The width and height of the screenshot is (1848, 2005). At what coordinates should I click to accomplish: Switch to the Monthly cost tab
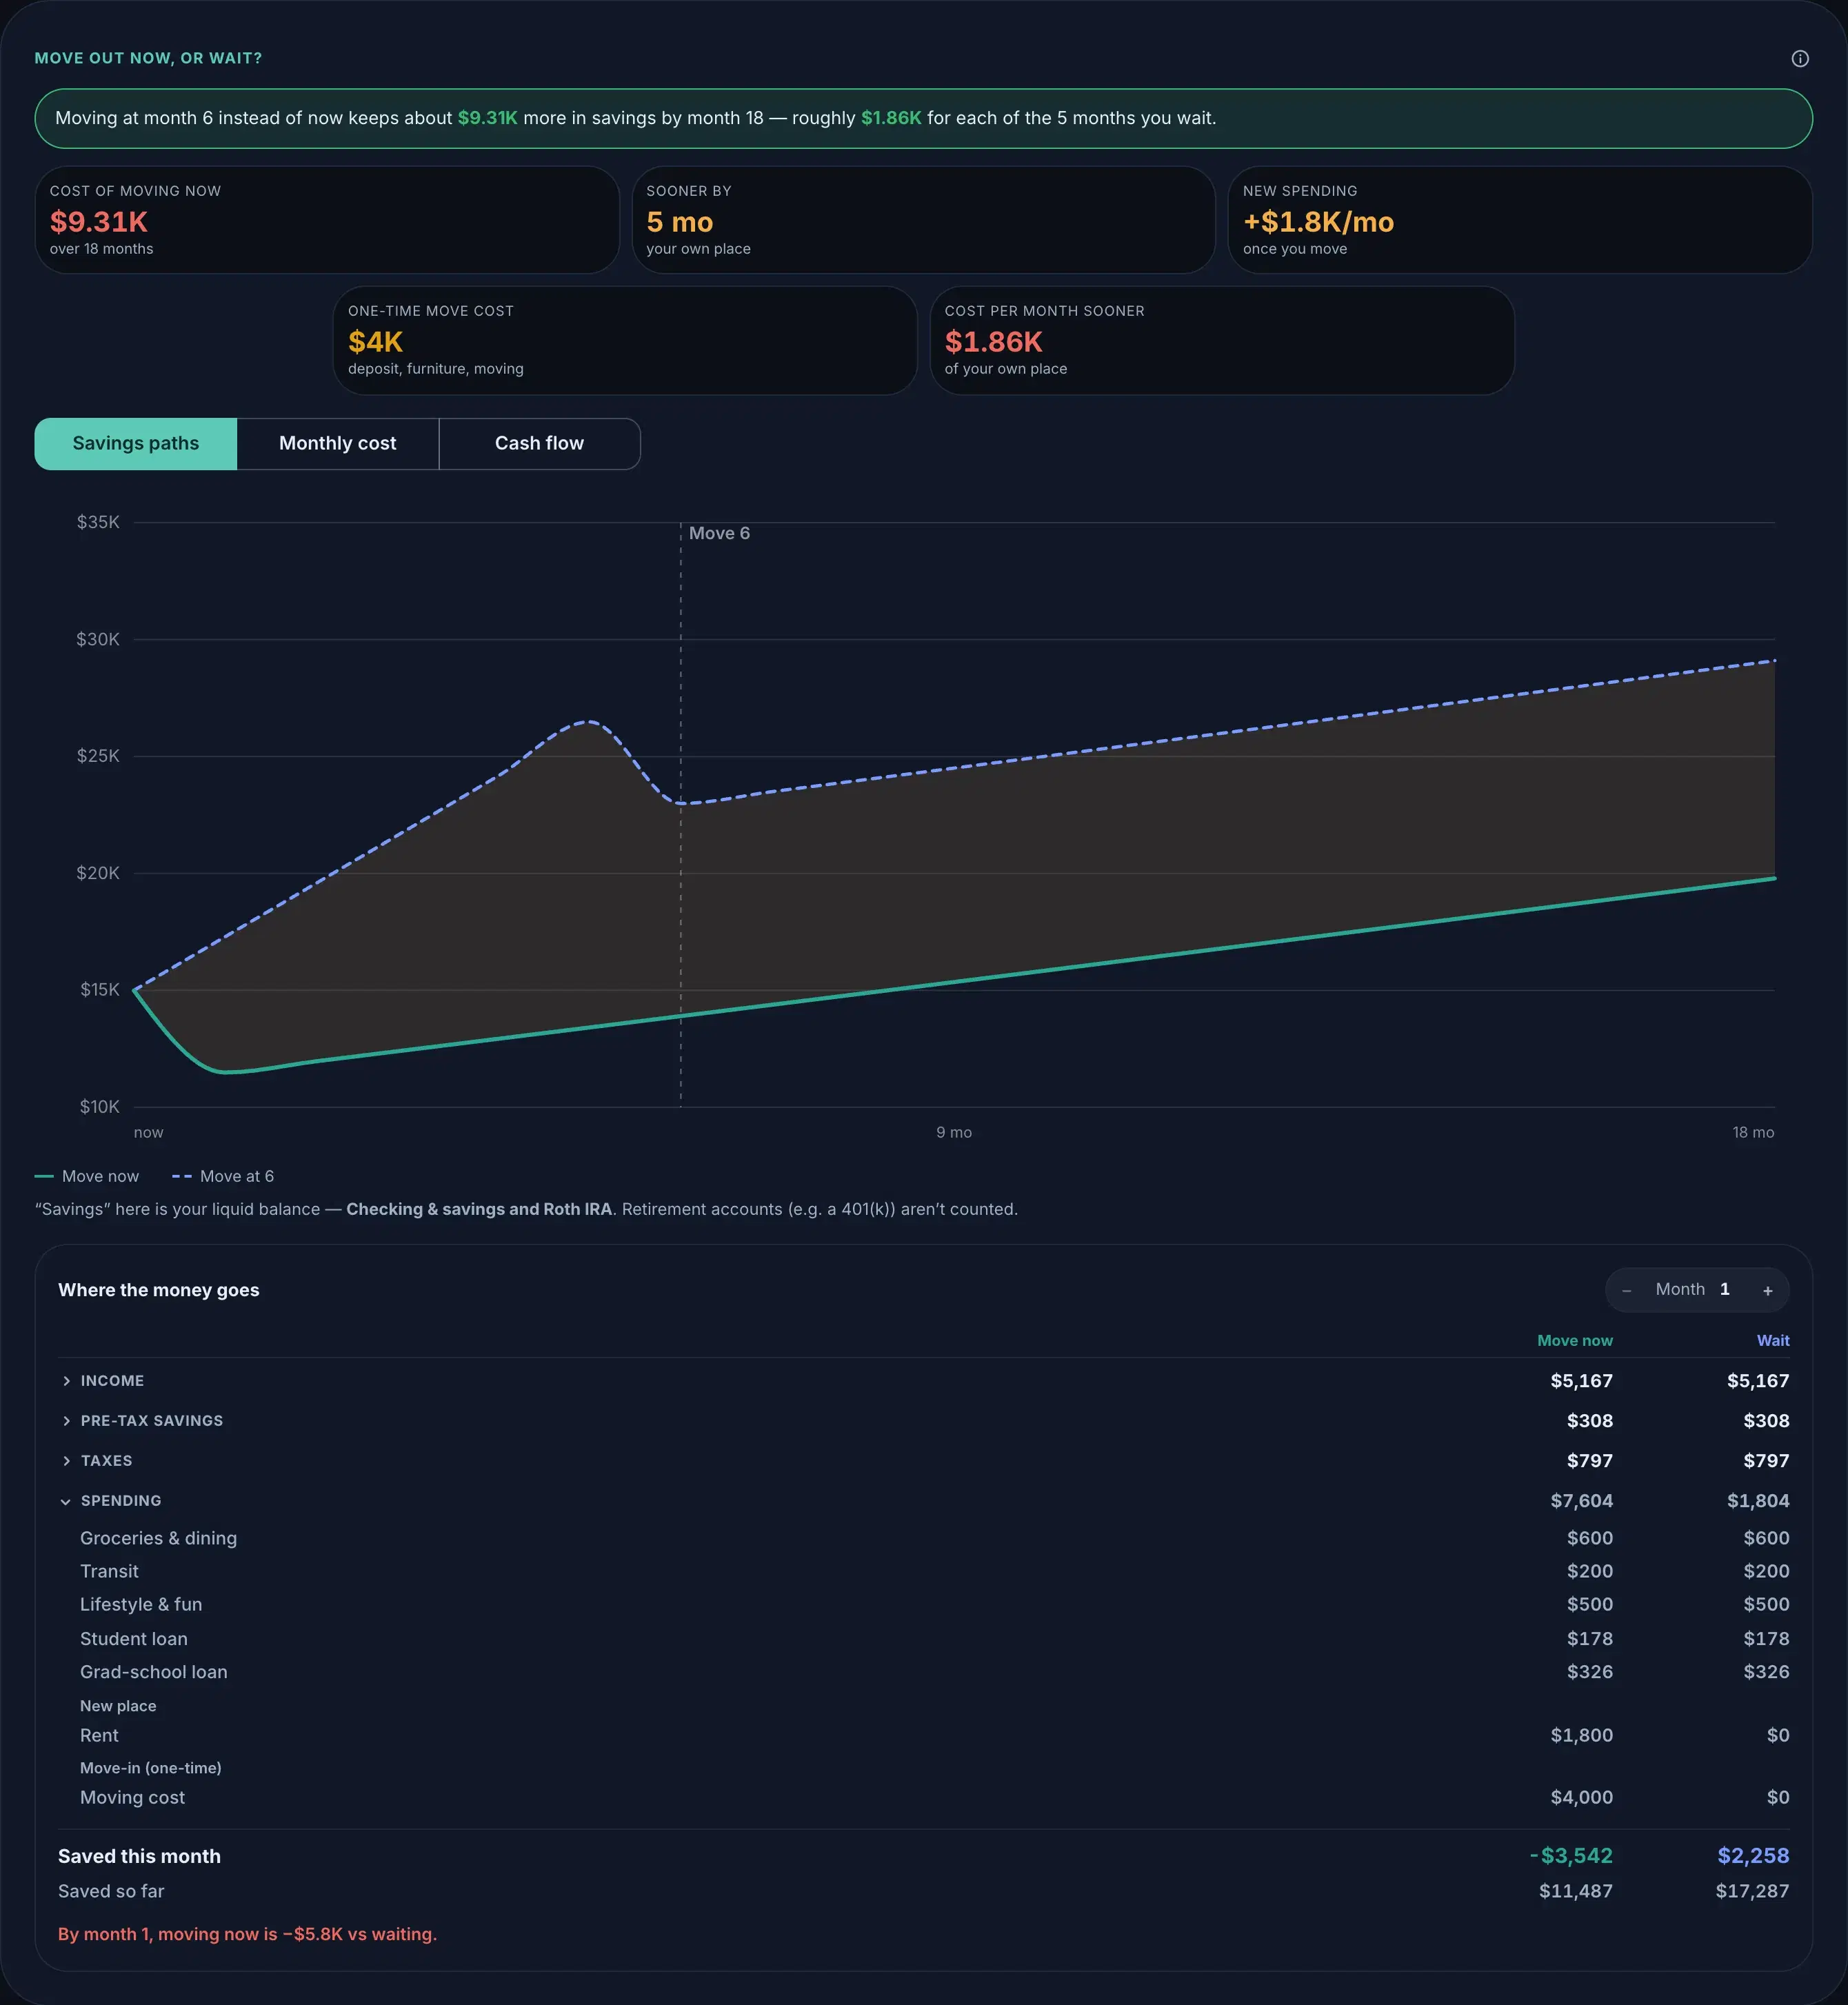[x=338, y=444]
